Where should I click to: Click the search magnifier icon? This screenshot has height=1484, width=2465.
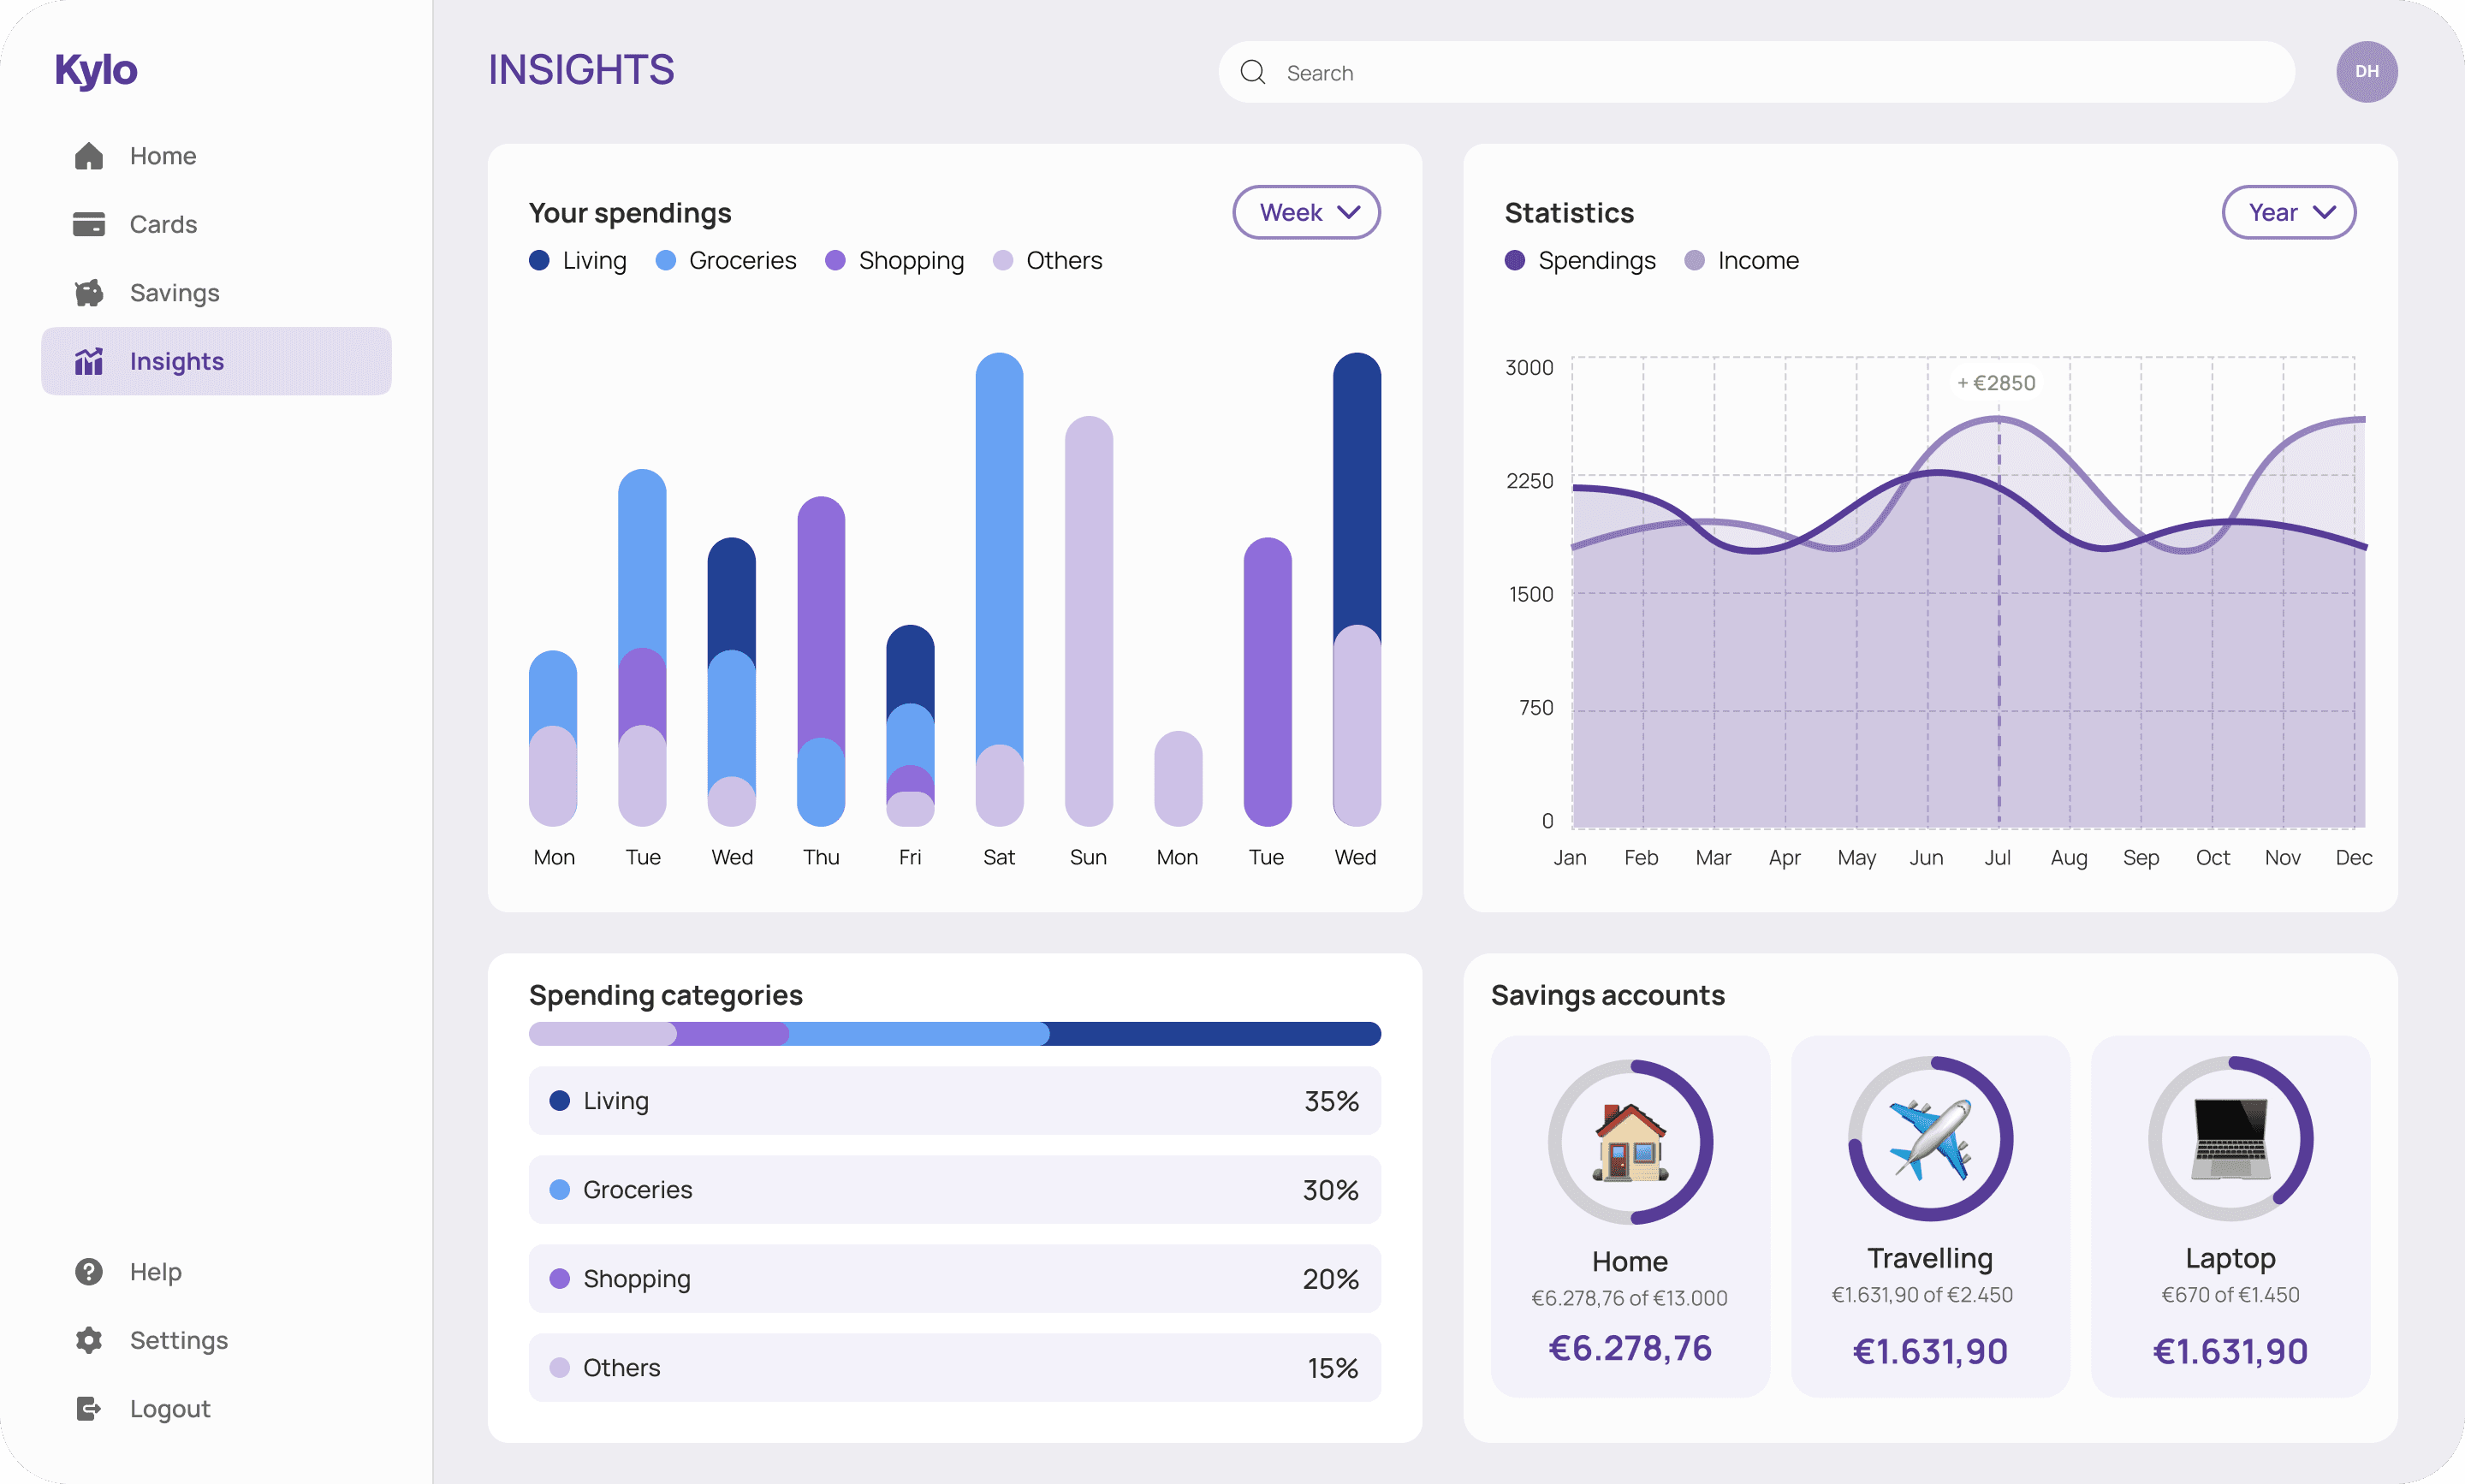[x=1252, y=72]
